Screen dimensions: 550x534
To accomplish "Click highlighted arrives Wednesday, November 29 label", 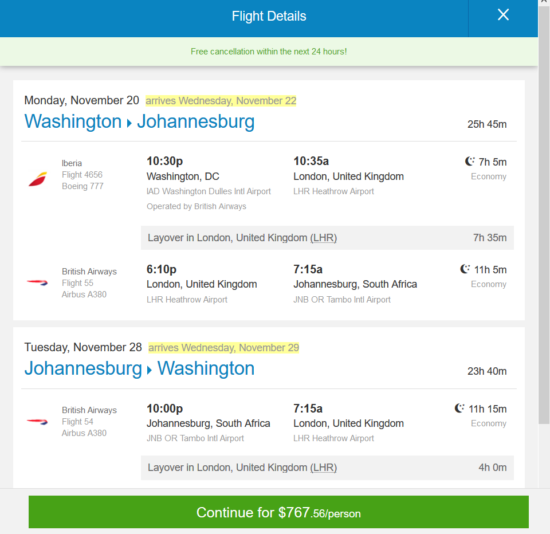I will [x=223, y=348].
